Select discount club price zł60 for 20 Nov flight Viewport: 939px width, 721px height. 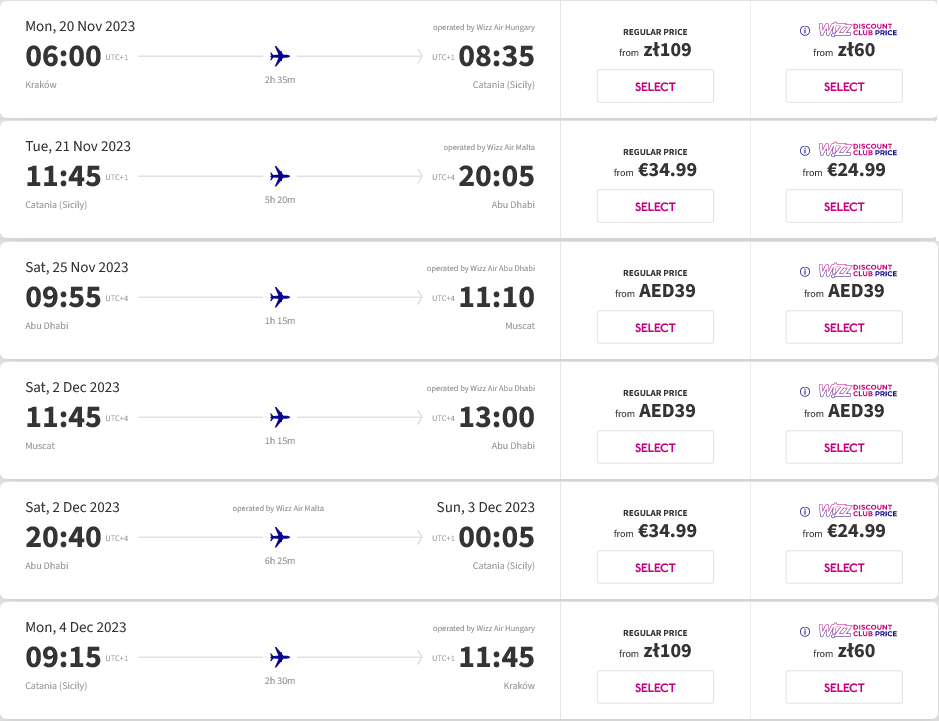844,86
